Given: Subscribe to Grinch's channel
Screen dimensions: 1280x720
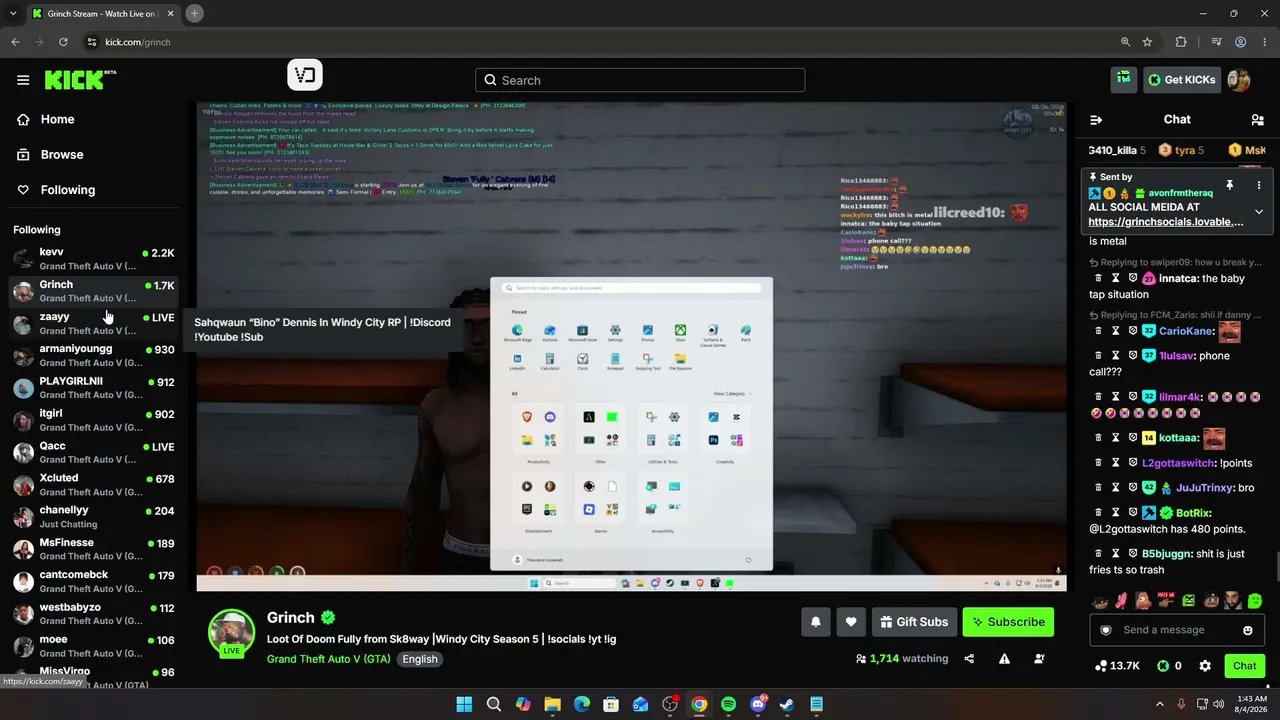Looking at the screenshot, I should (1008, 622).
